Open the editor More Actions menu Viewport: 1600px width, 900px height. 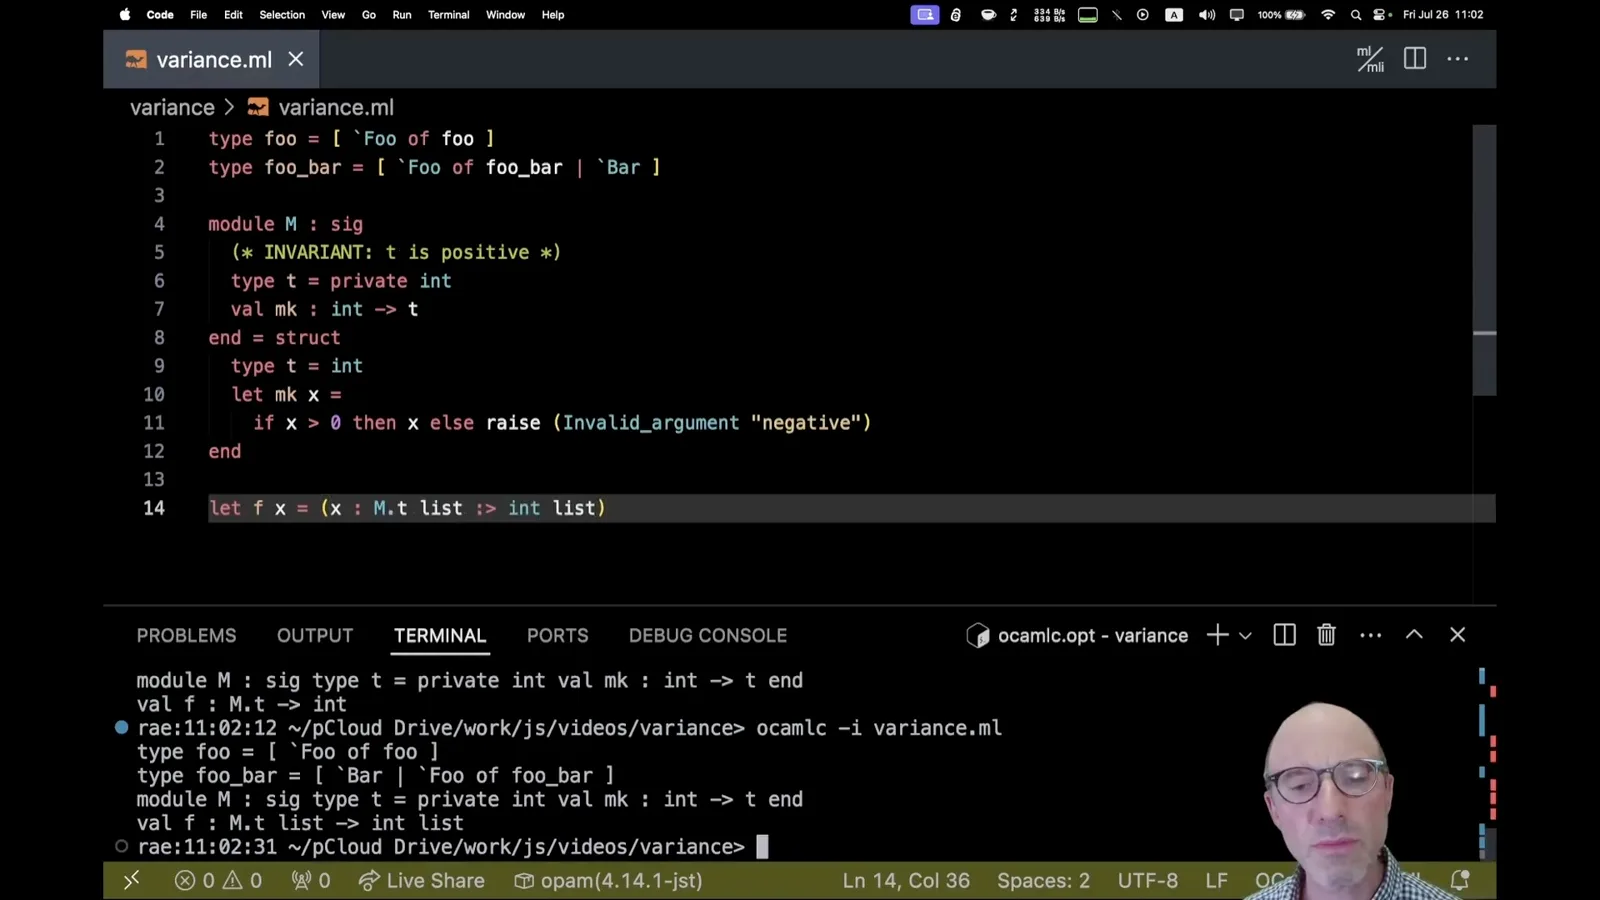(x=1458, y=59)
